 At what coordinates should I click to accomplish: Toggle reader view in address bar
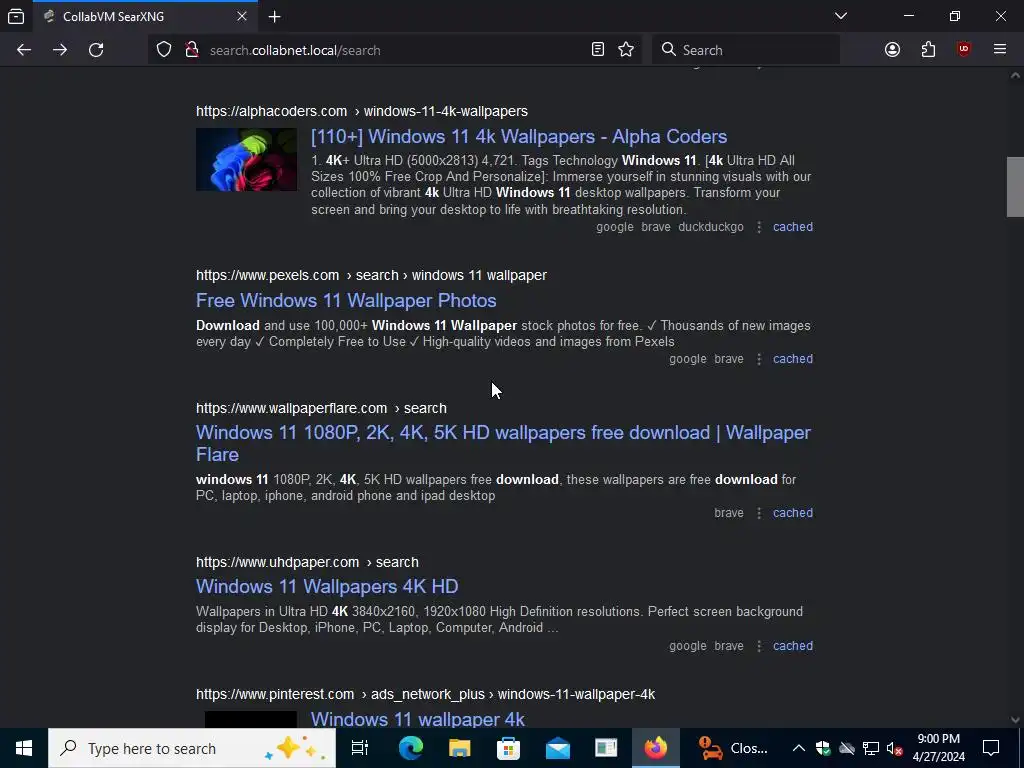[598, 50]
